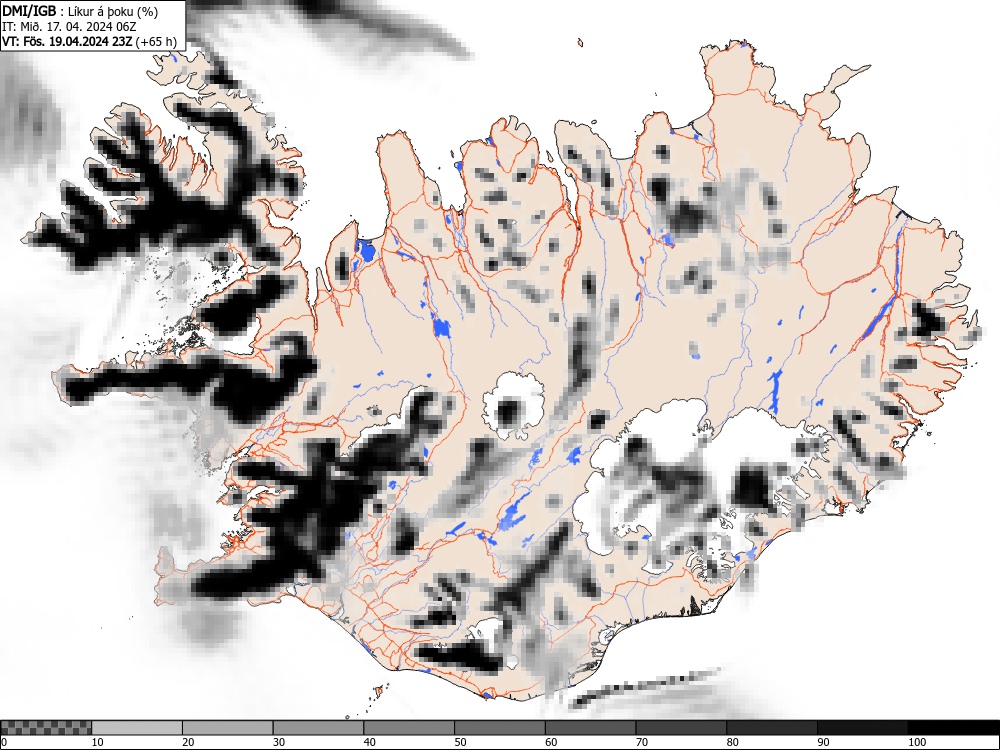Select the 60–70 dark gray legend segment
The height and width of the screenshot is (750, 1000).
click(x=590, y=728)
